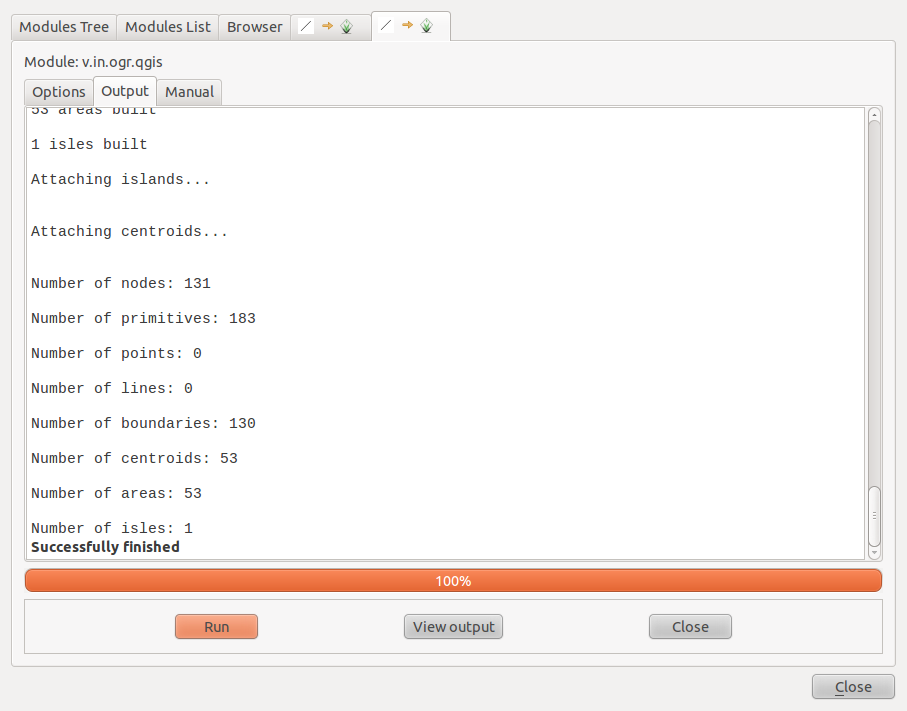Screen dimensions: 907x711
Task: Go to the Browser tab
Action: click(254, 27)
